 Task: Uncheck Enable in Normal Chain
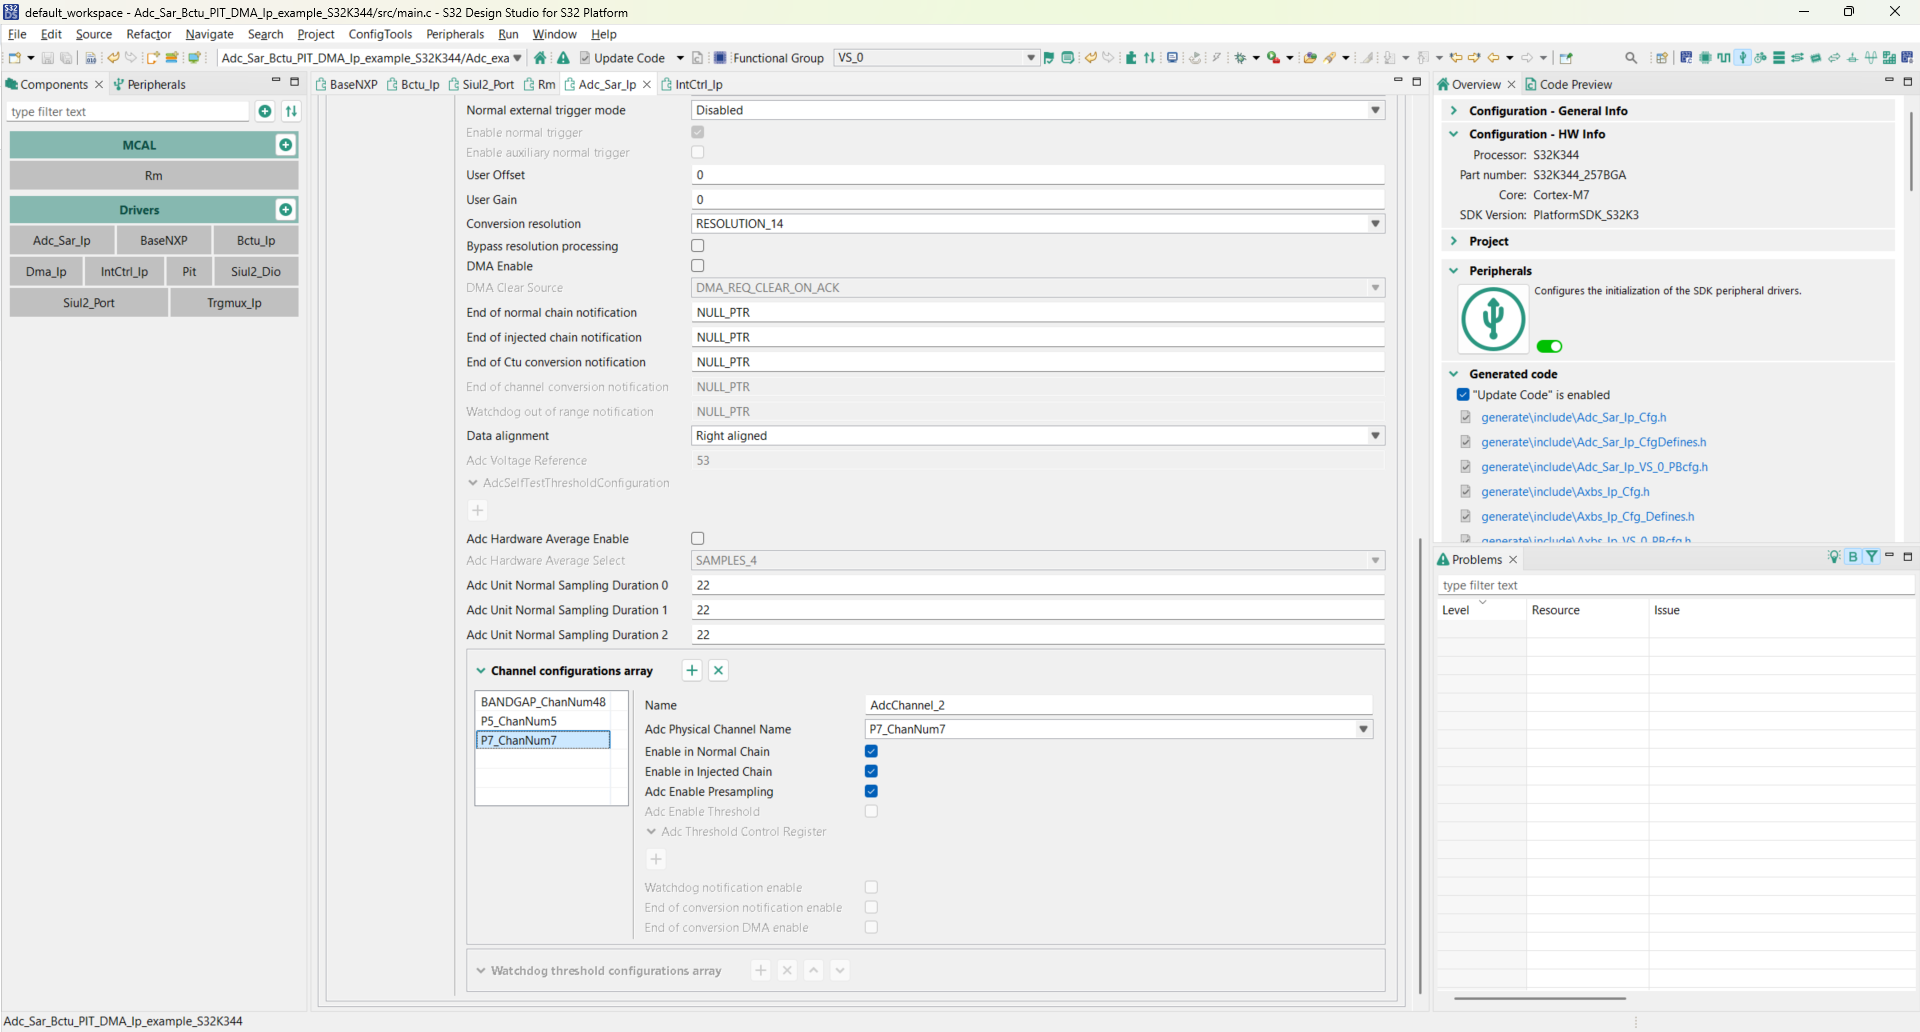pyautogui.click(x=871, y=752)
